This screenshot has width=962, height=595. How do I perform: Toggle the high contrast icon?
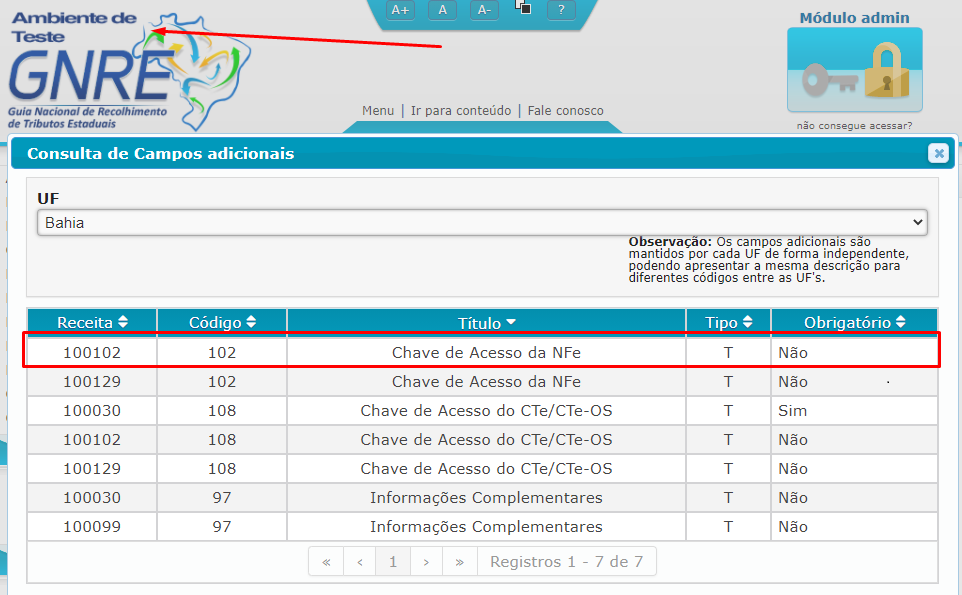tap(523, 7)
